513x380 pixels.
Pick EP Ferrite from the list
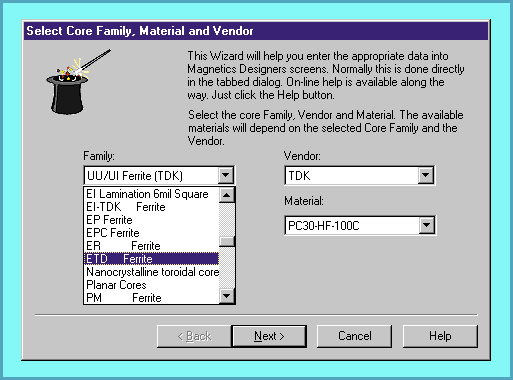click(x=151, y=220)
